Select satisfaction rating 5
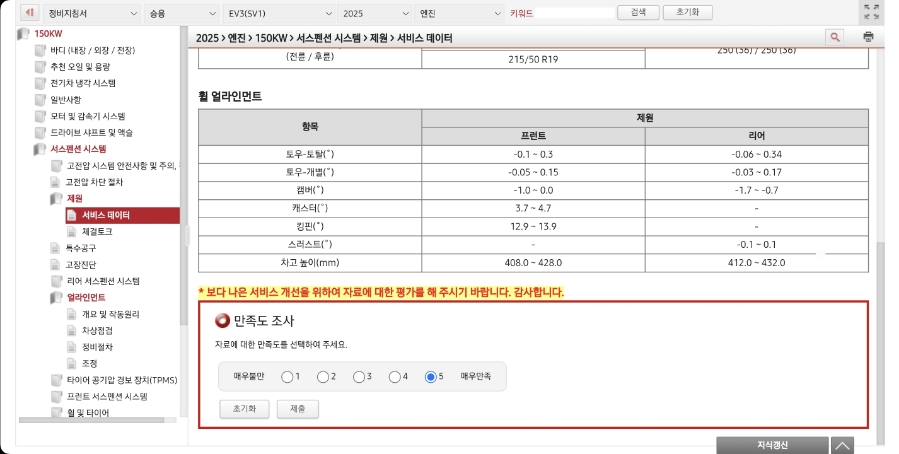899x454 pixels. click(x=431, y=377)
